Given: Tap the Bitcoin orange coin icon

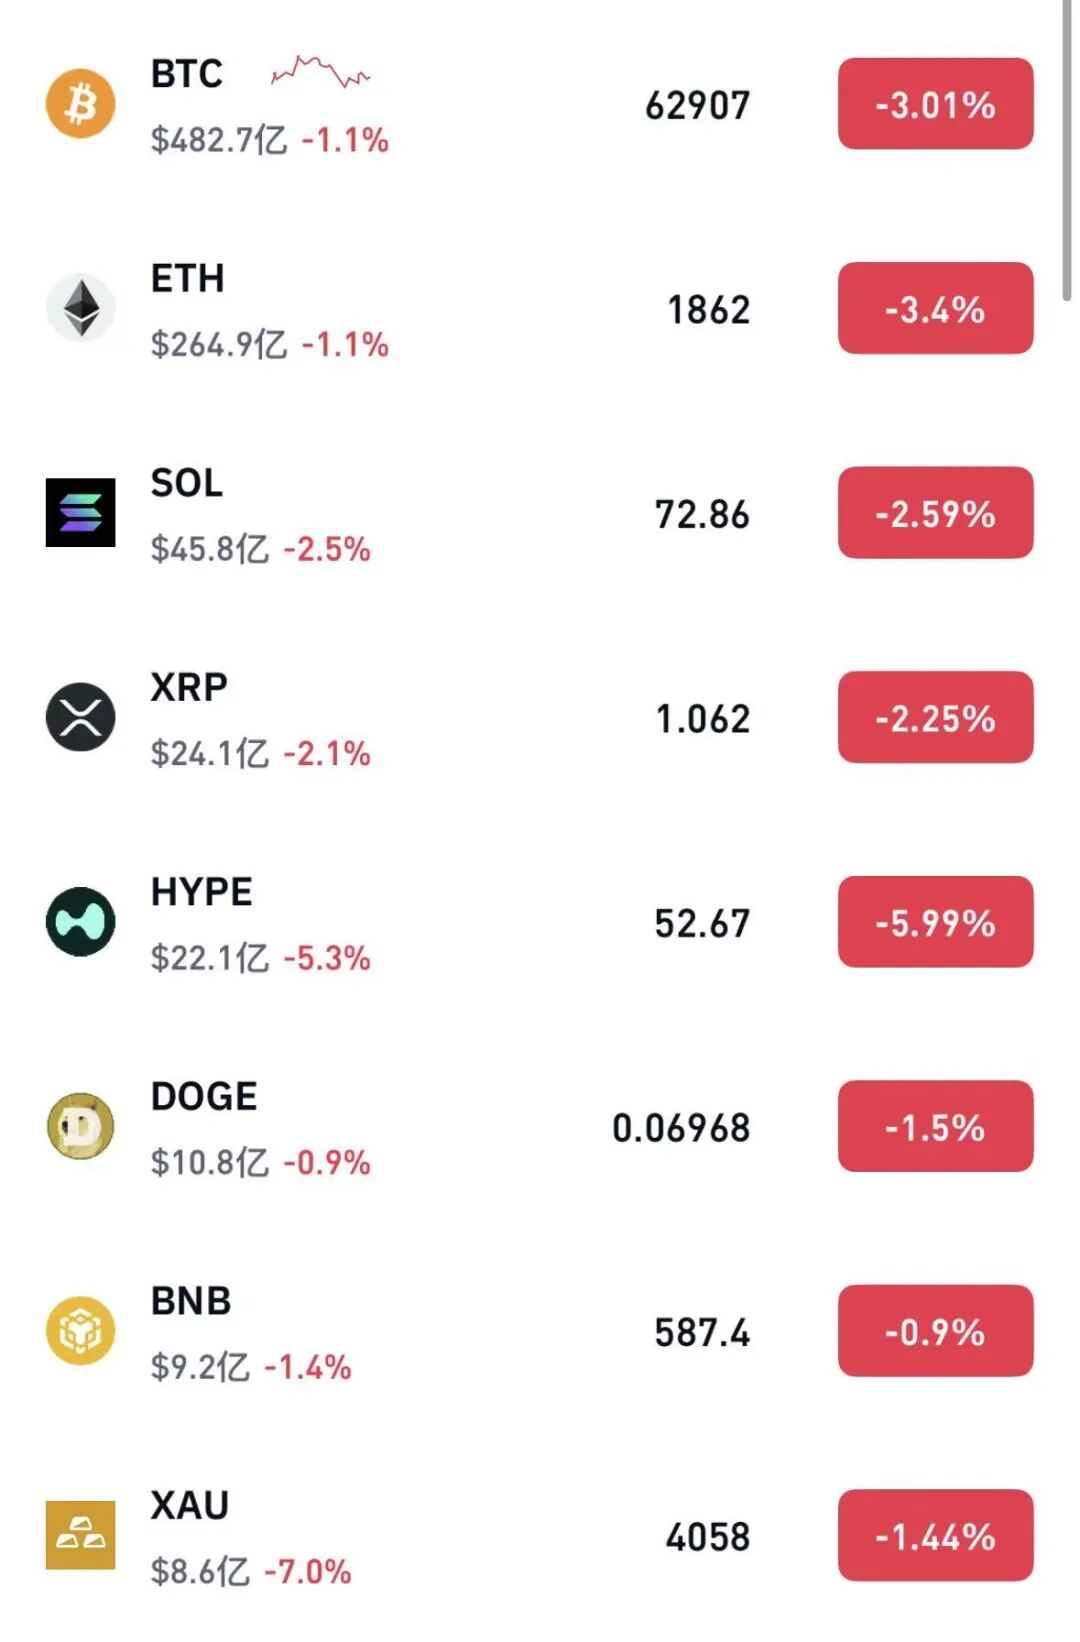Looking at the screenshot, I should [x=80, y=103].
